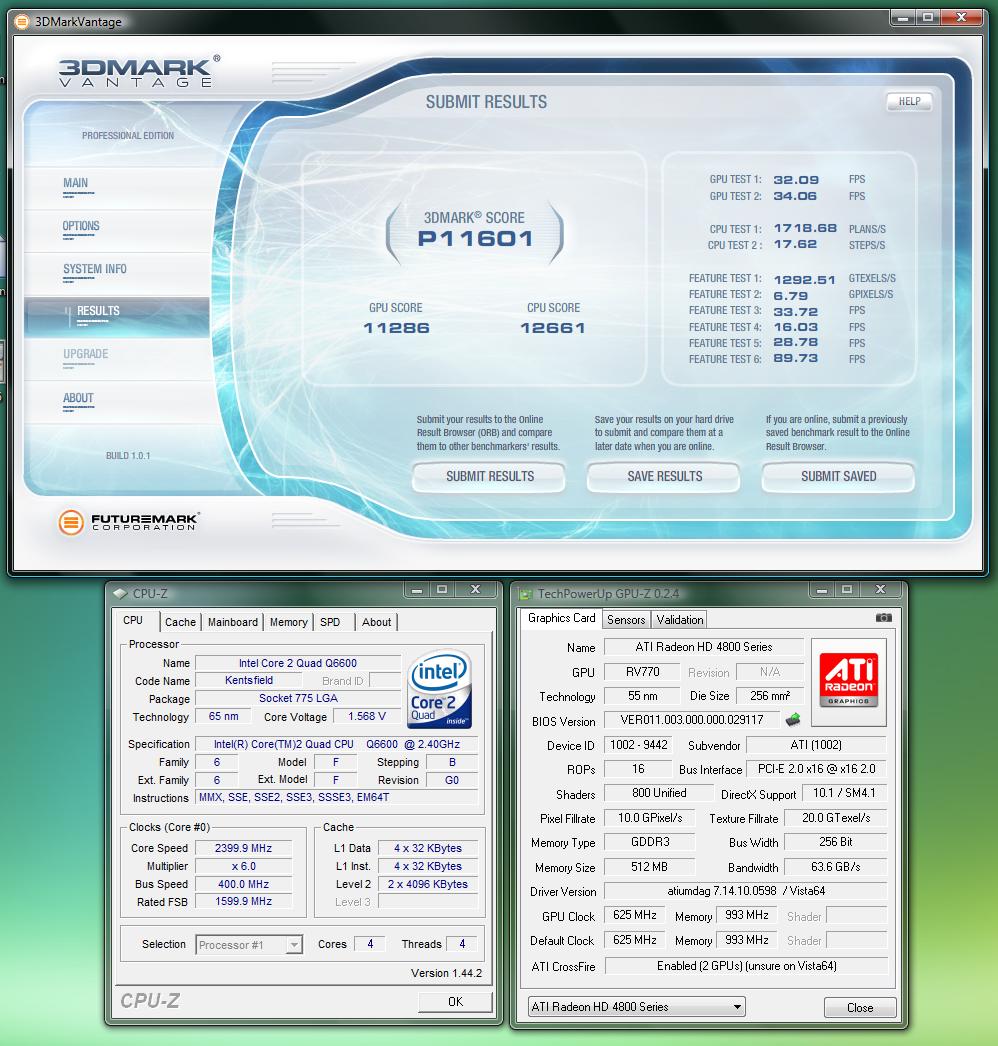Click the ATI Radeon Graphics logo

[x=849, y=681]
